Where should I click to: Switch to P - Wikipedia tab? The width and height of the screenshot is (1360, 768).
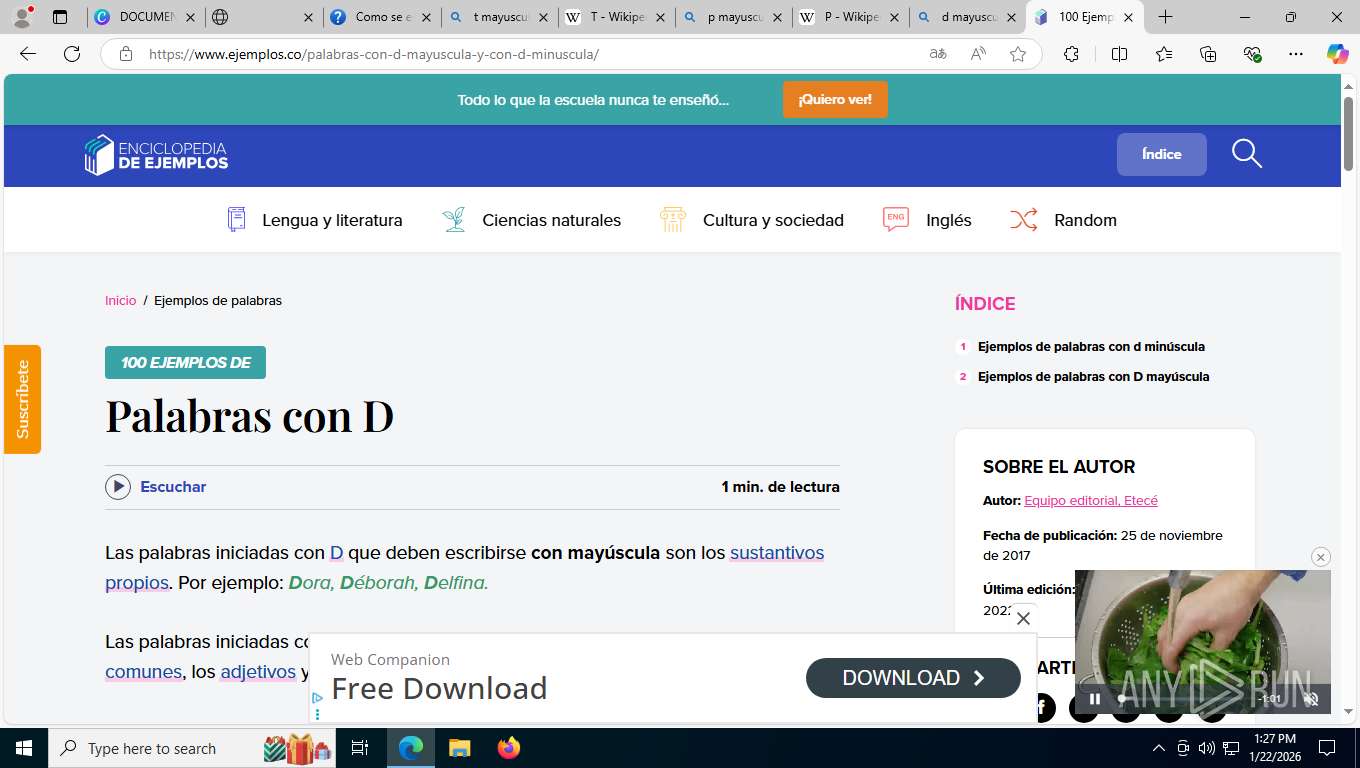(x=851, y=17)
